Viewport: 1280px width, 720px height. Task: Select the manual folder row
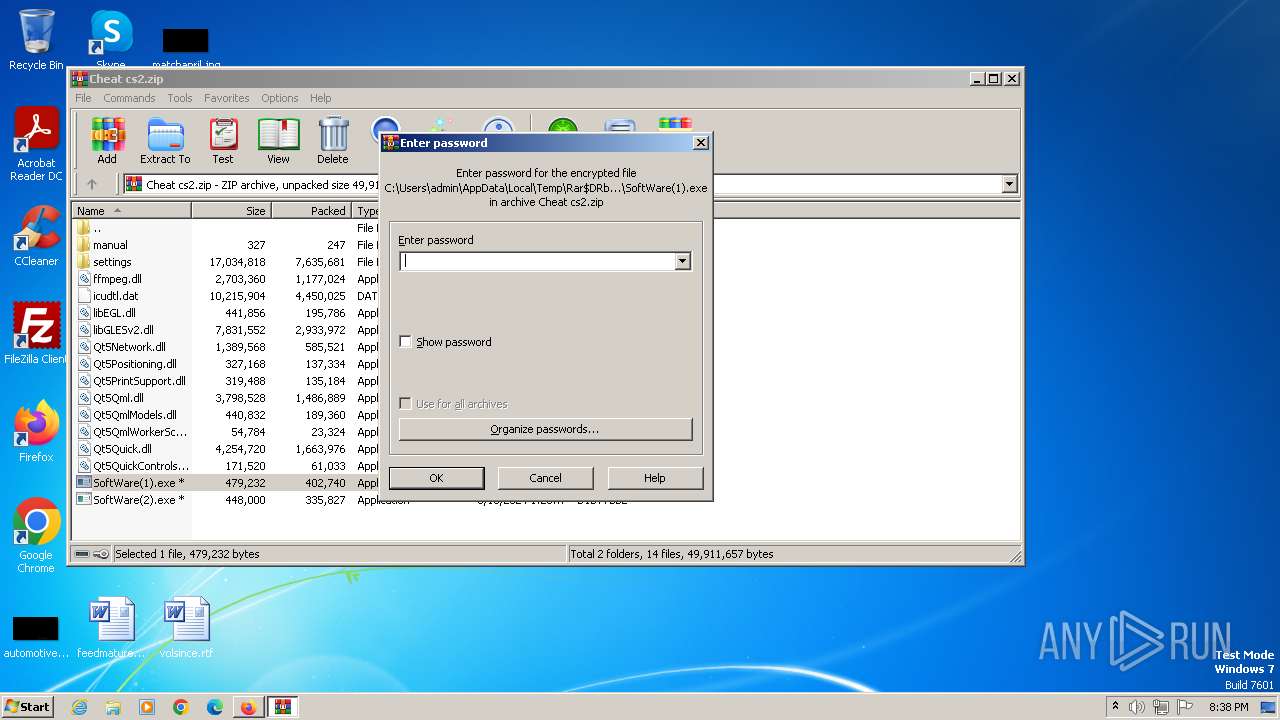click(x=110, y=245)
